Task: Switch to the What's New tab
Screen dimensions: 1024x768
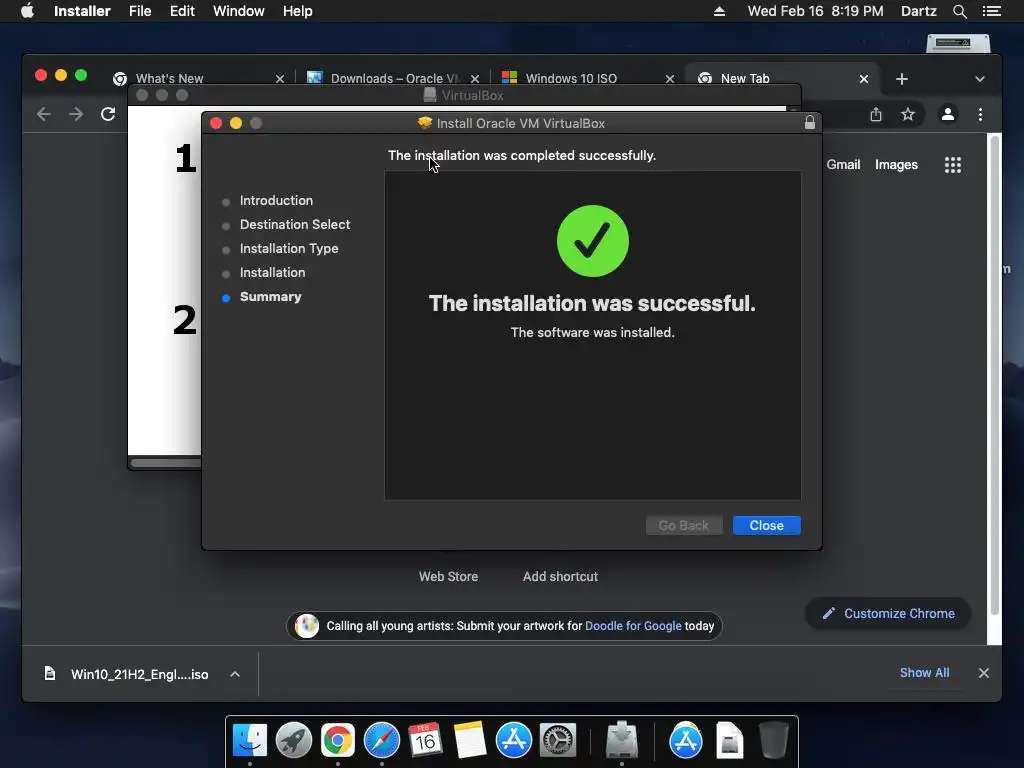Action: tap(168, 78)
